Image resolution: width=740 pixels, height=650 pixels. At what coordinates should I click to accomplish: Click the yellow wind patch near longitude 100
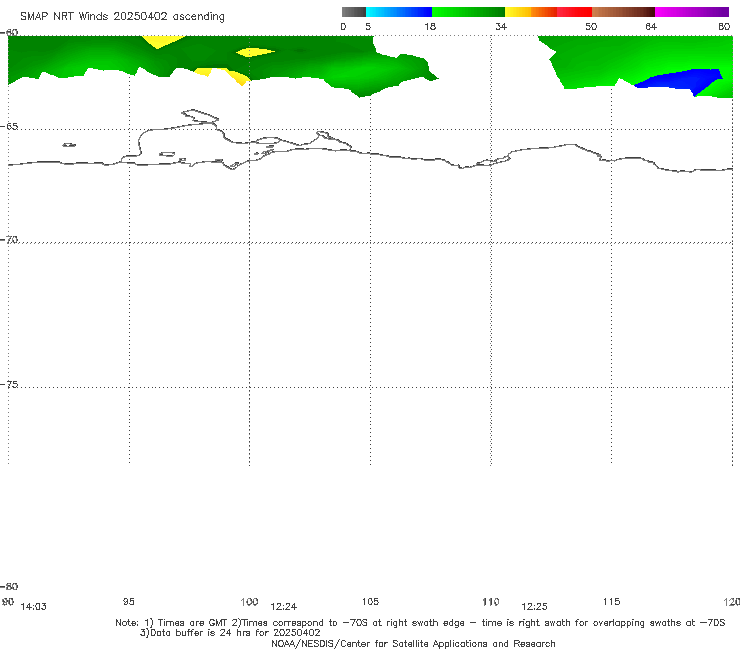click(255, 52)
